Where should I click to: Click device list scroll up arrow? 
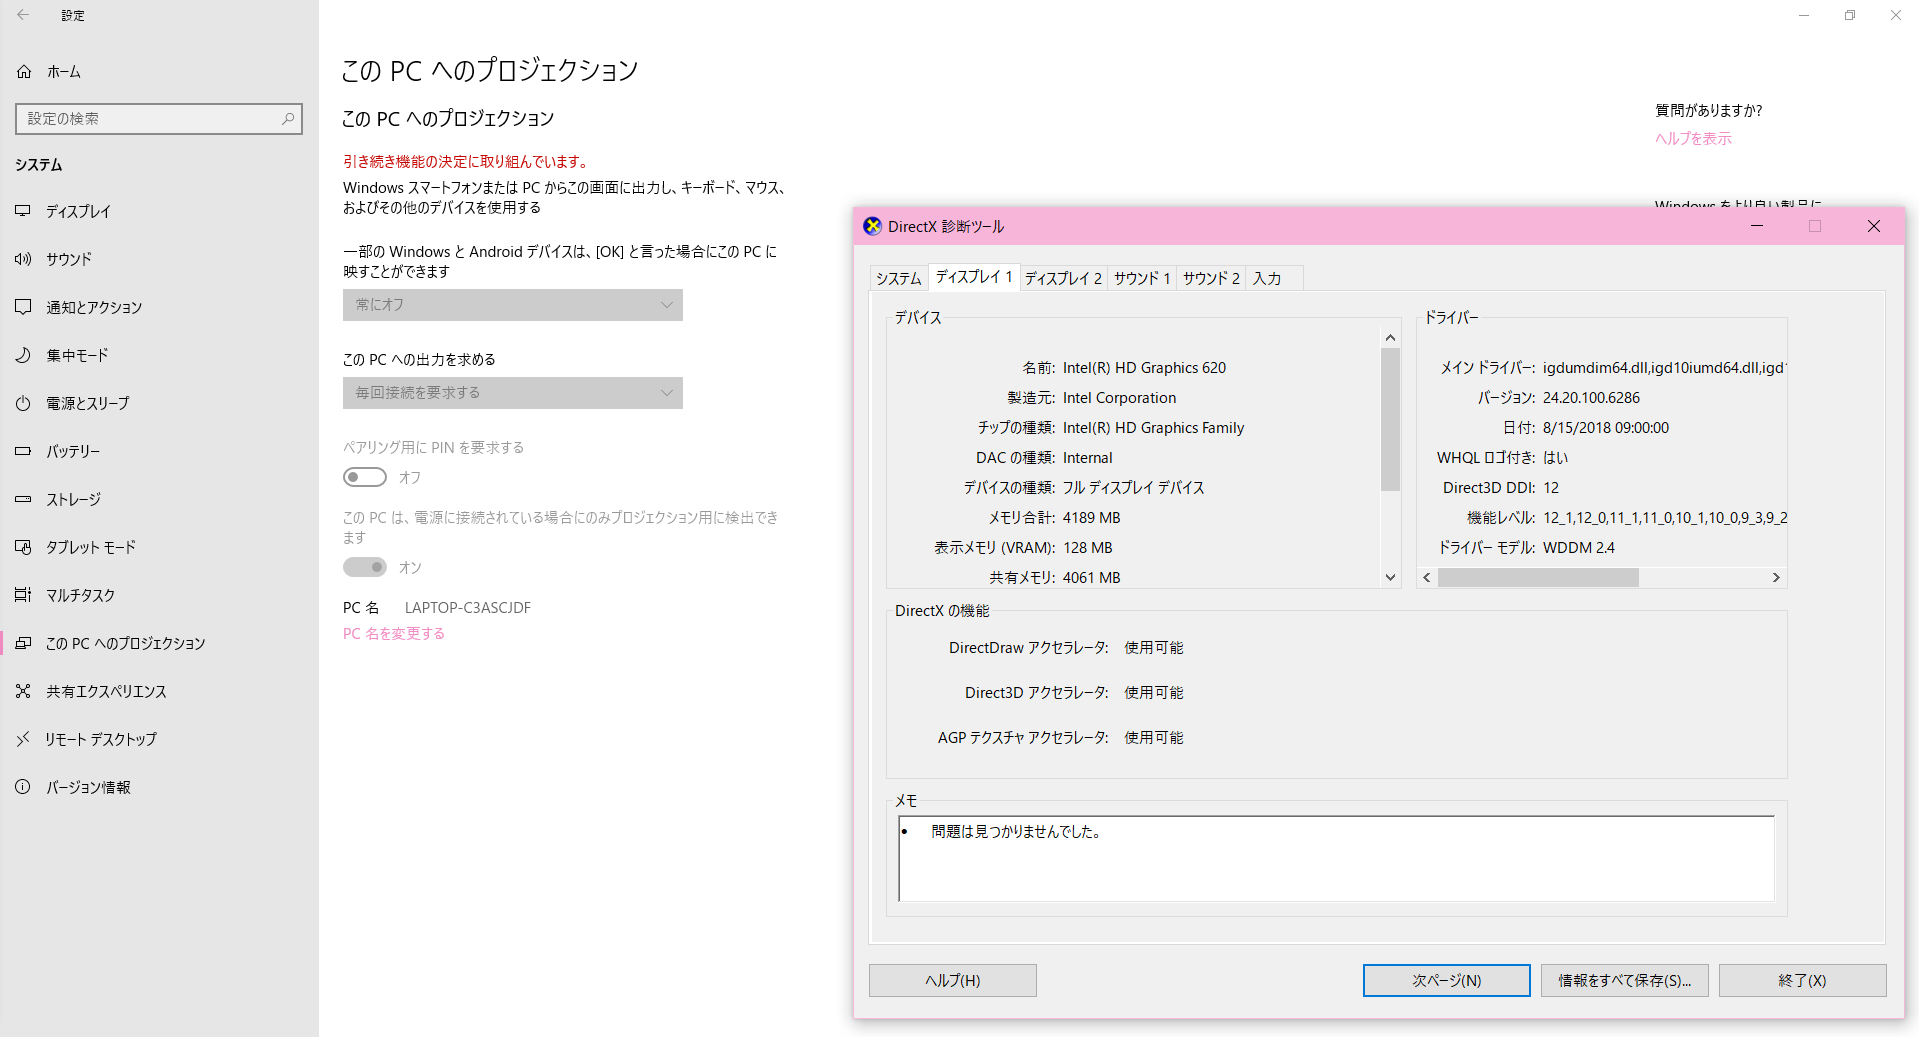point(1390,338)
